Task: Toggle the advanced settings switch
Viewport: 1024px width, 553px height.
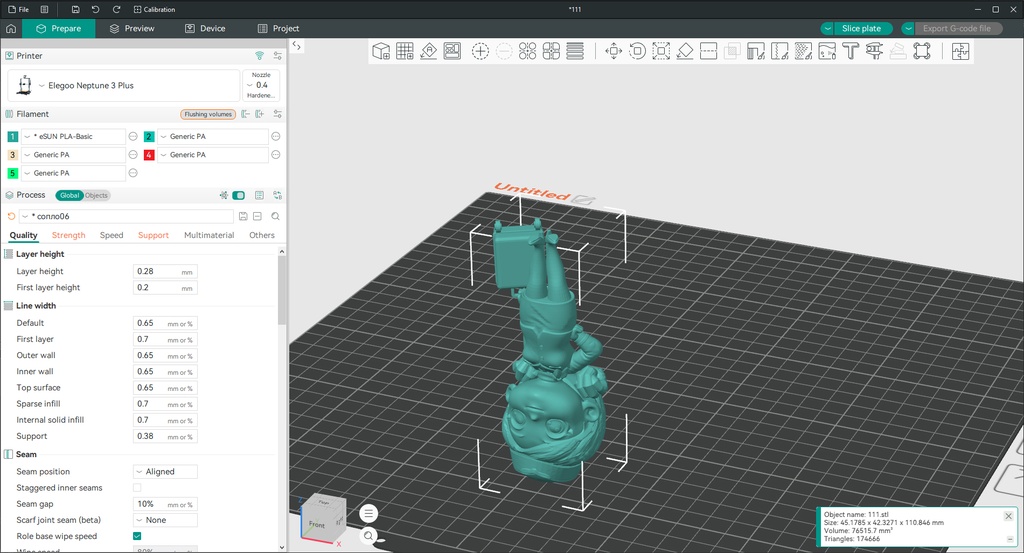Action: (x=238, y=195)
